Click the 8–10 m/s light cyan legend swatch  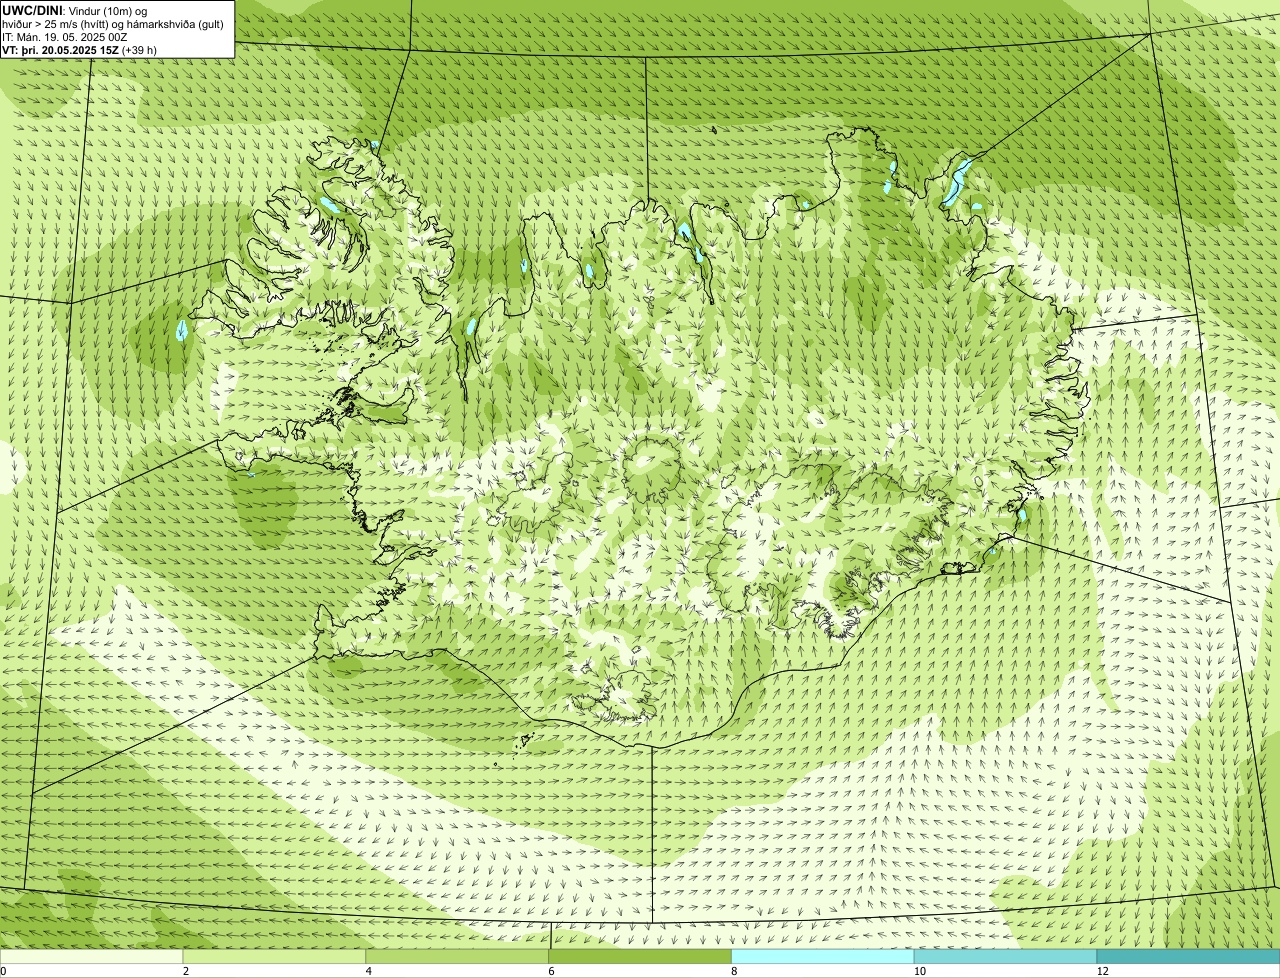823,956
